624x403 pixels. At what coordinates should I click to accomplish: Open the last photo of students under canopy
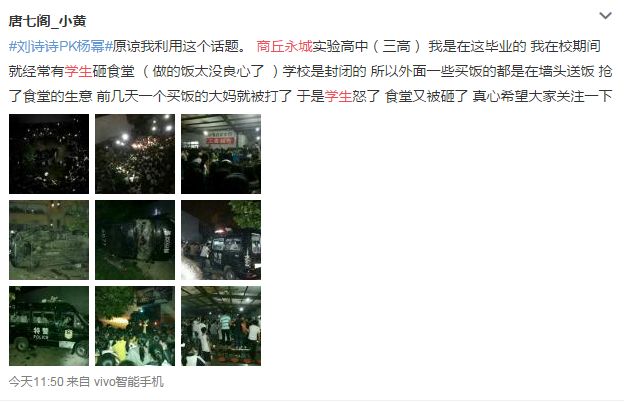pyautogui.click(x=221, y=326)
